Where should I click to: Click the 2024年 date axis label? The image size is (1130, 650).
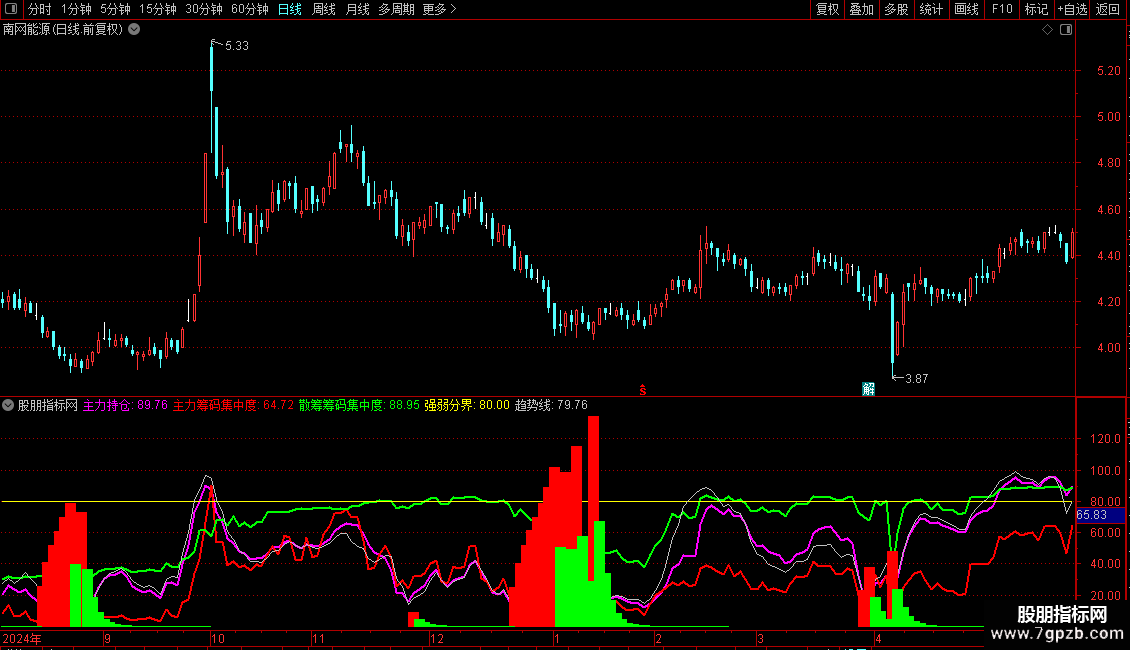(22, 638)
